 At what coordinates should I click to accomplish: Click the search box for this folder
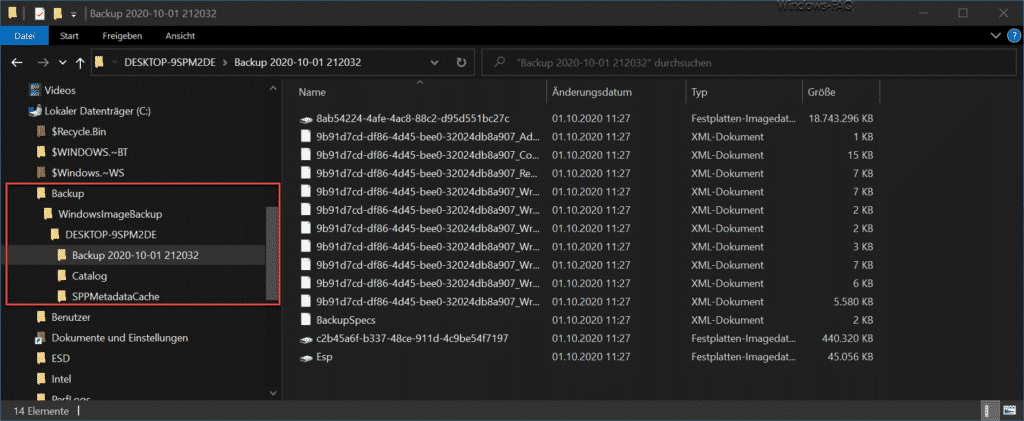coord(748,63)
